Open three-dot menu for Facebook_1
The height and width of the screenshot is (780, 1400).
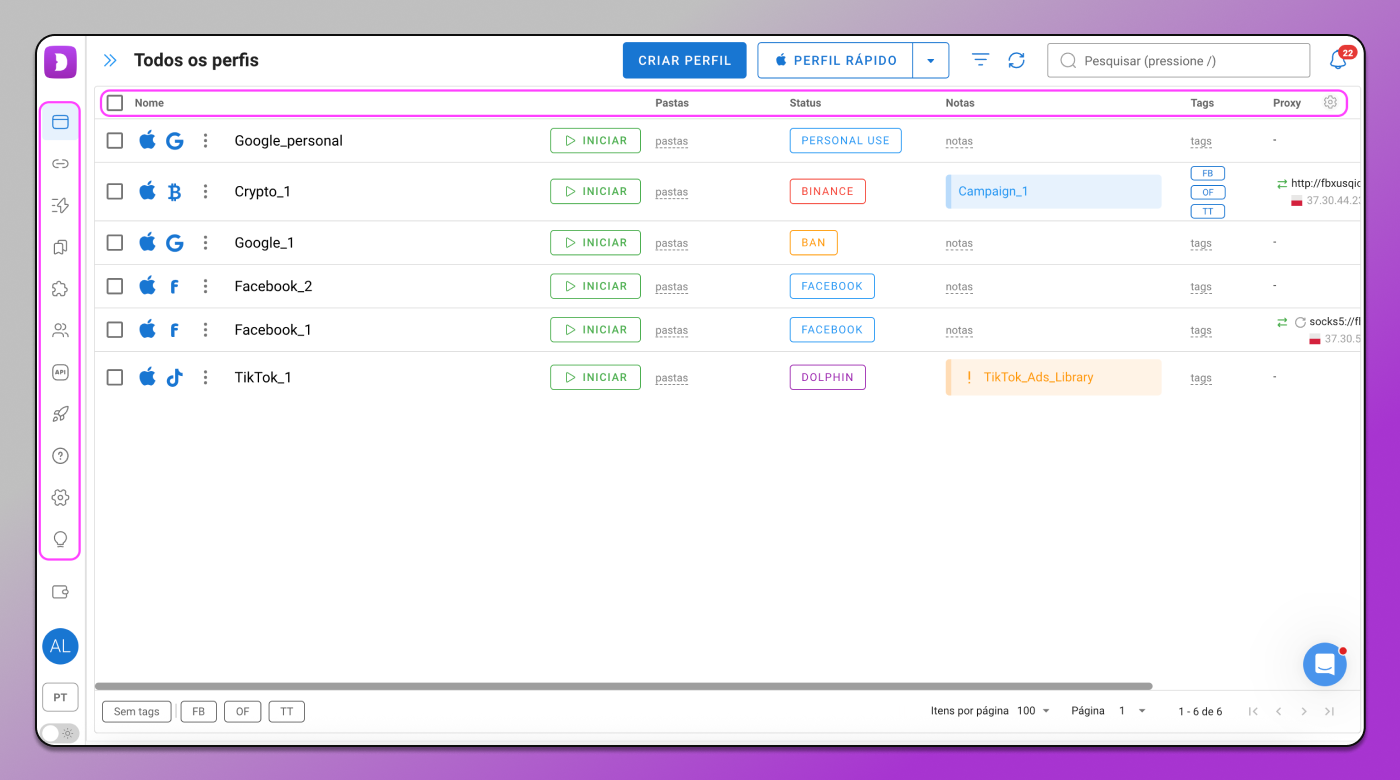(x=205, y=330)
